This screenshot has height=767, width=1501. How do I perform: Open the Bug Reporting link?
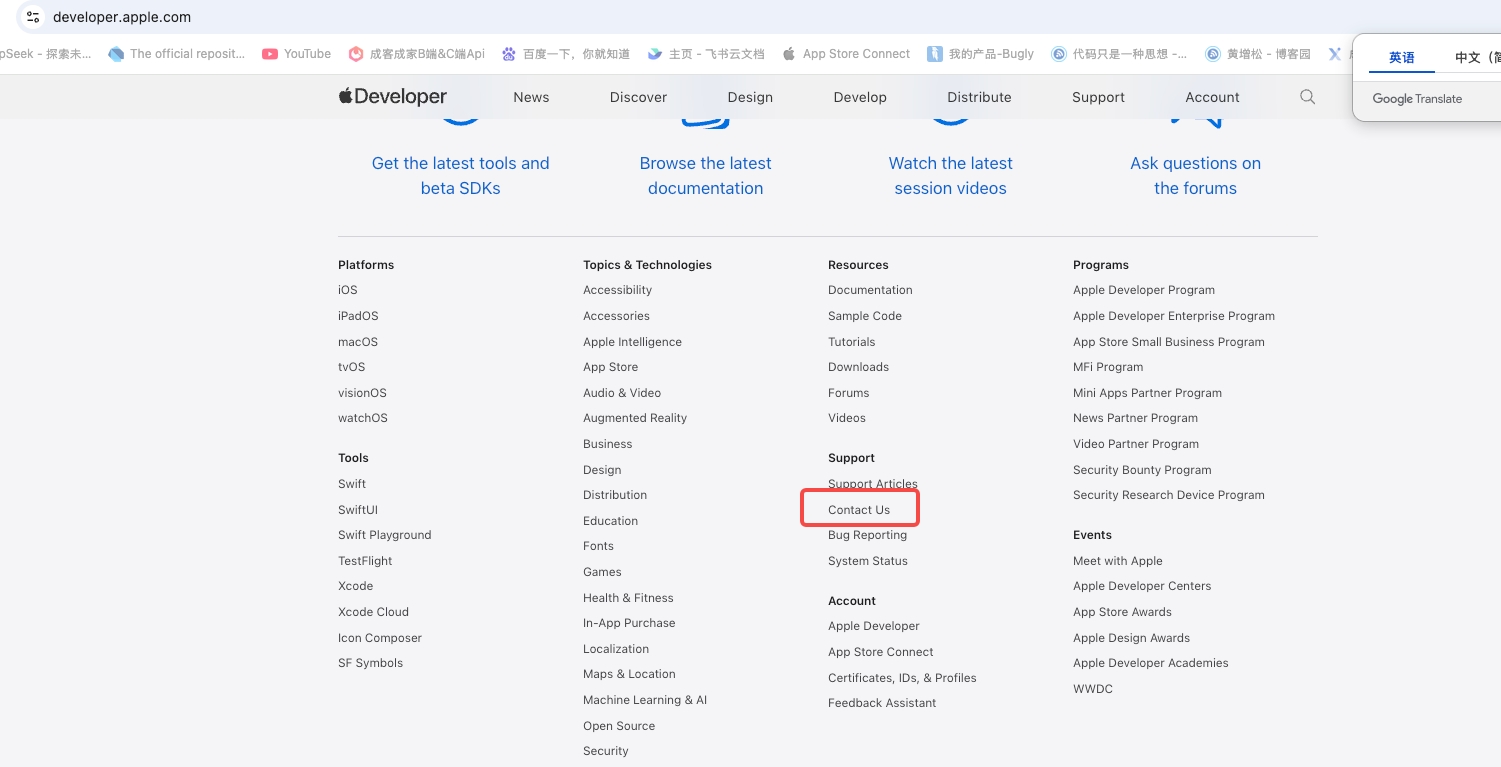(867, 535)
